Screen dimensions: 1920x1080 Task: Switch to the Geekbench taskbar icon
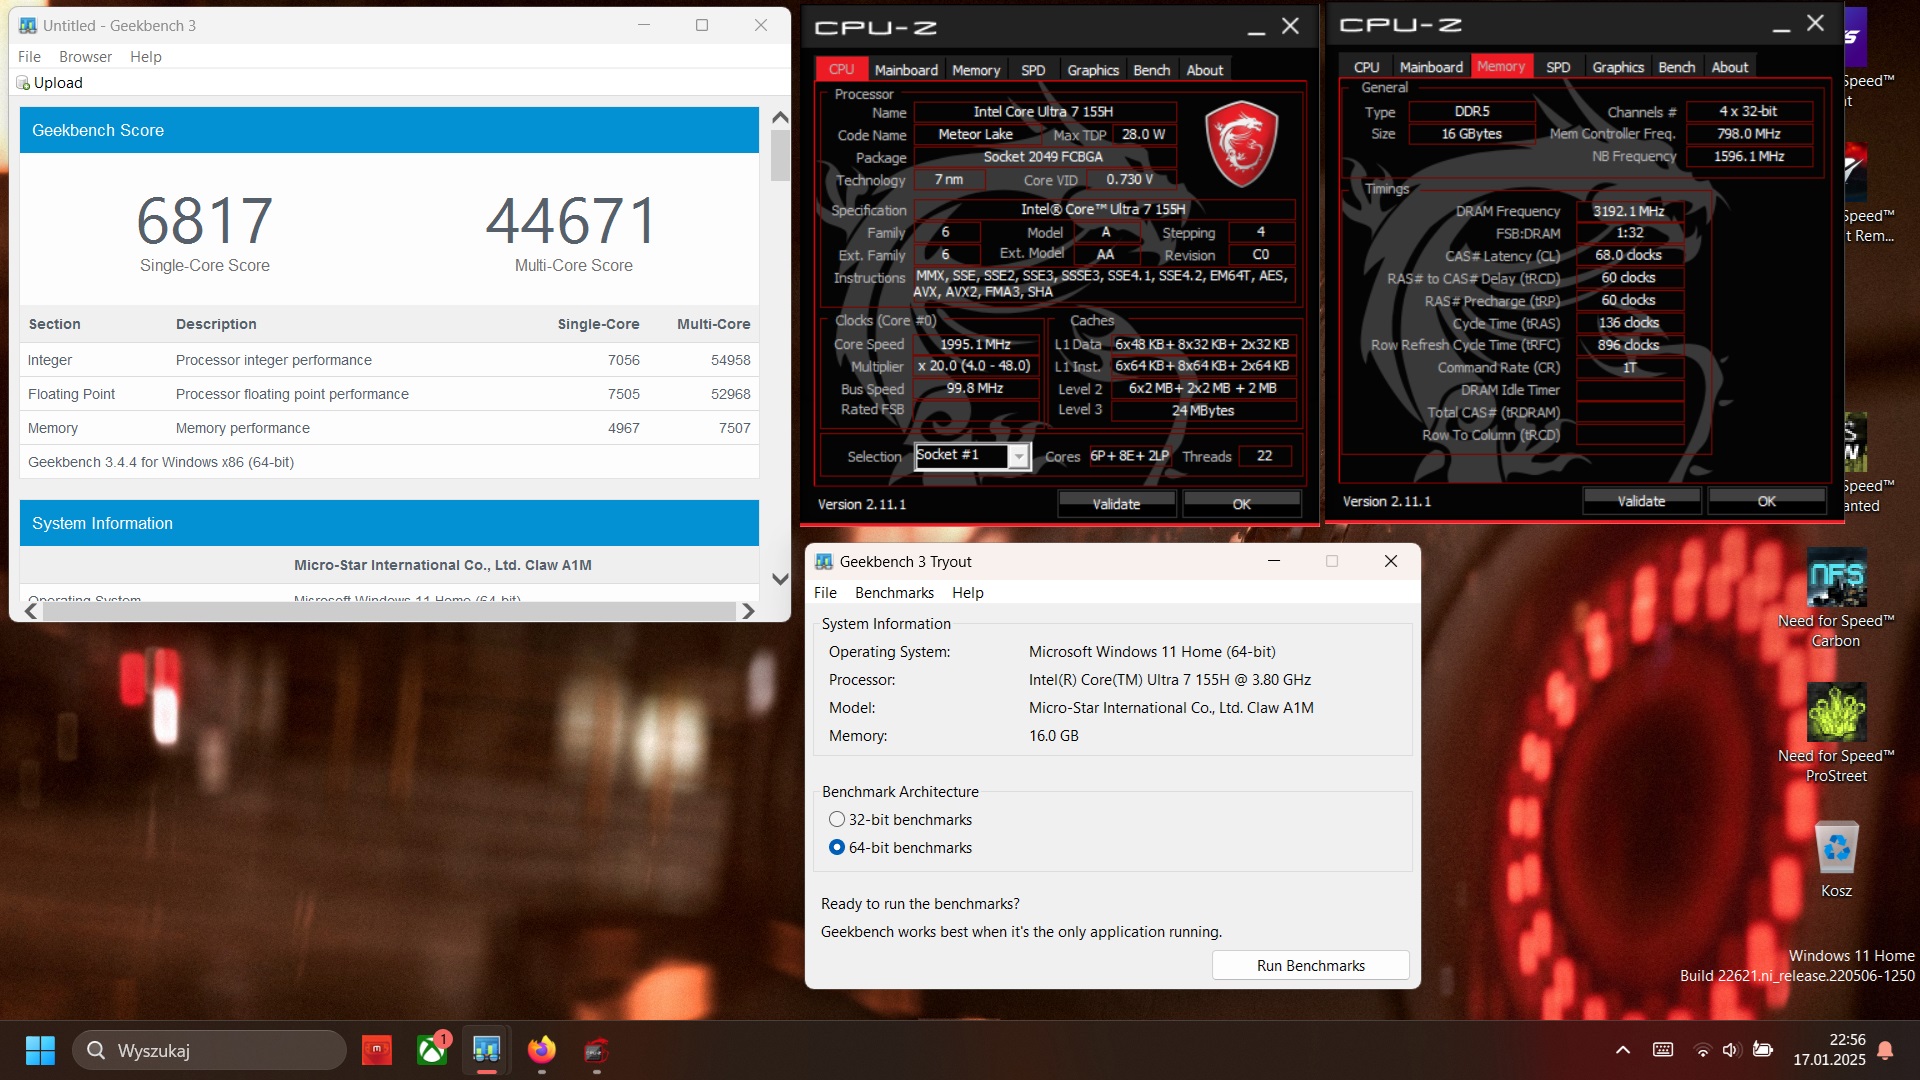(x=487, y=1050)
